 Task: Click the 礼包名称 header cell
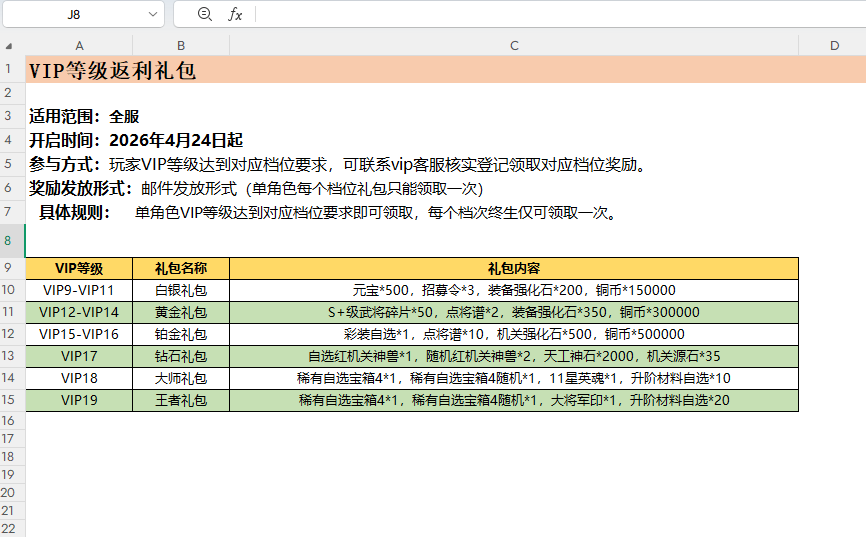[181, 268]
